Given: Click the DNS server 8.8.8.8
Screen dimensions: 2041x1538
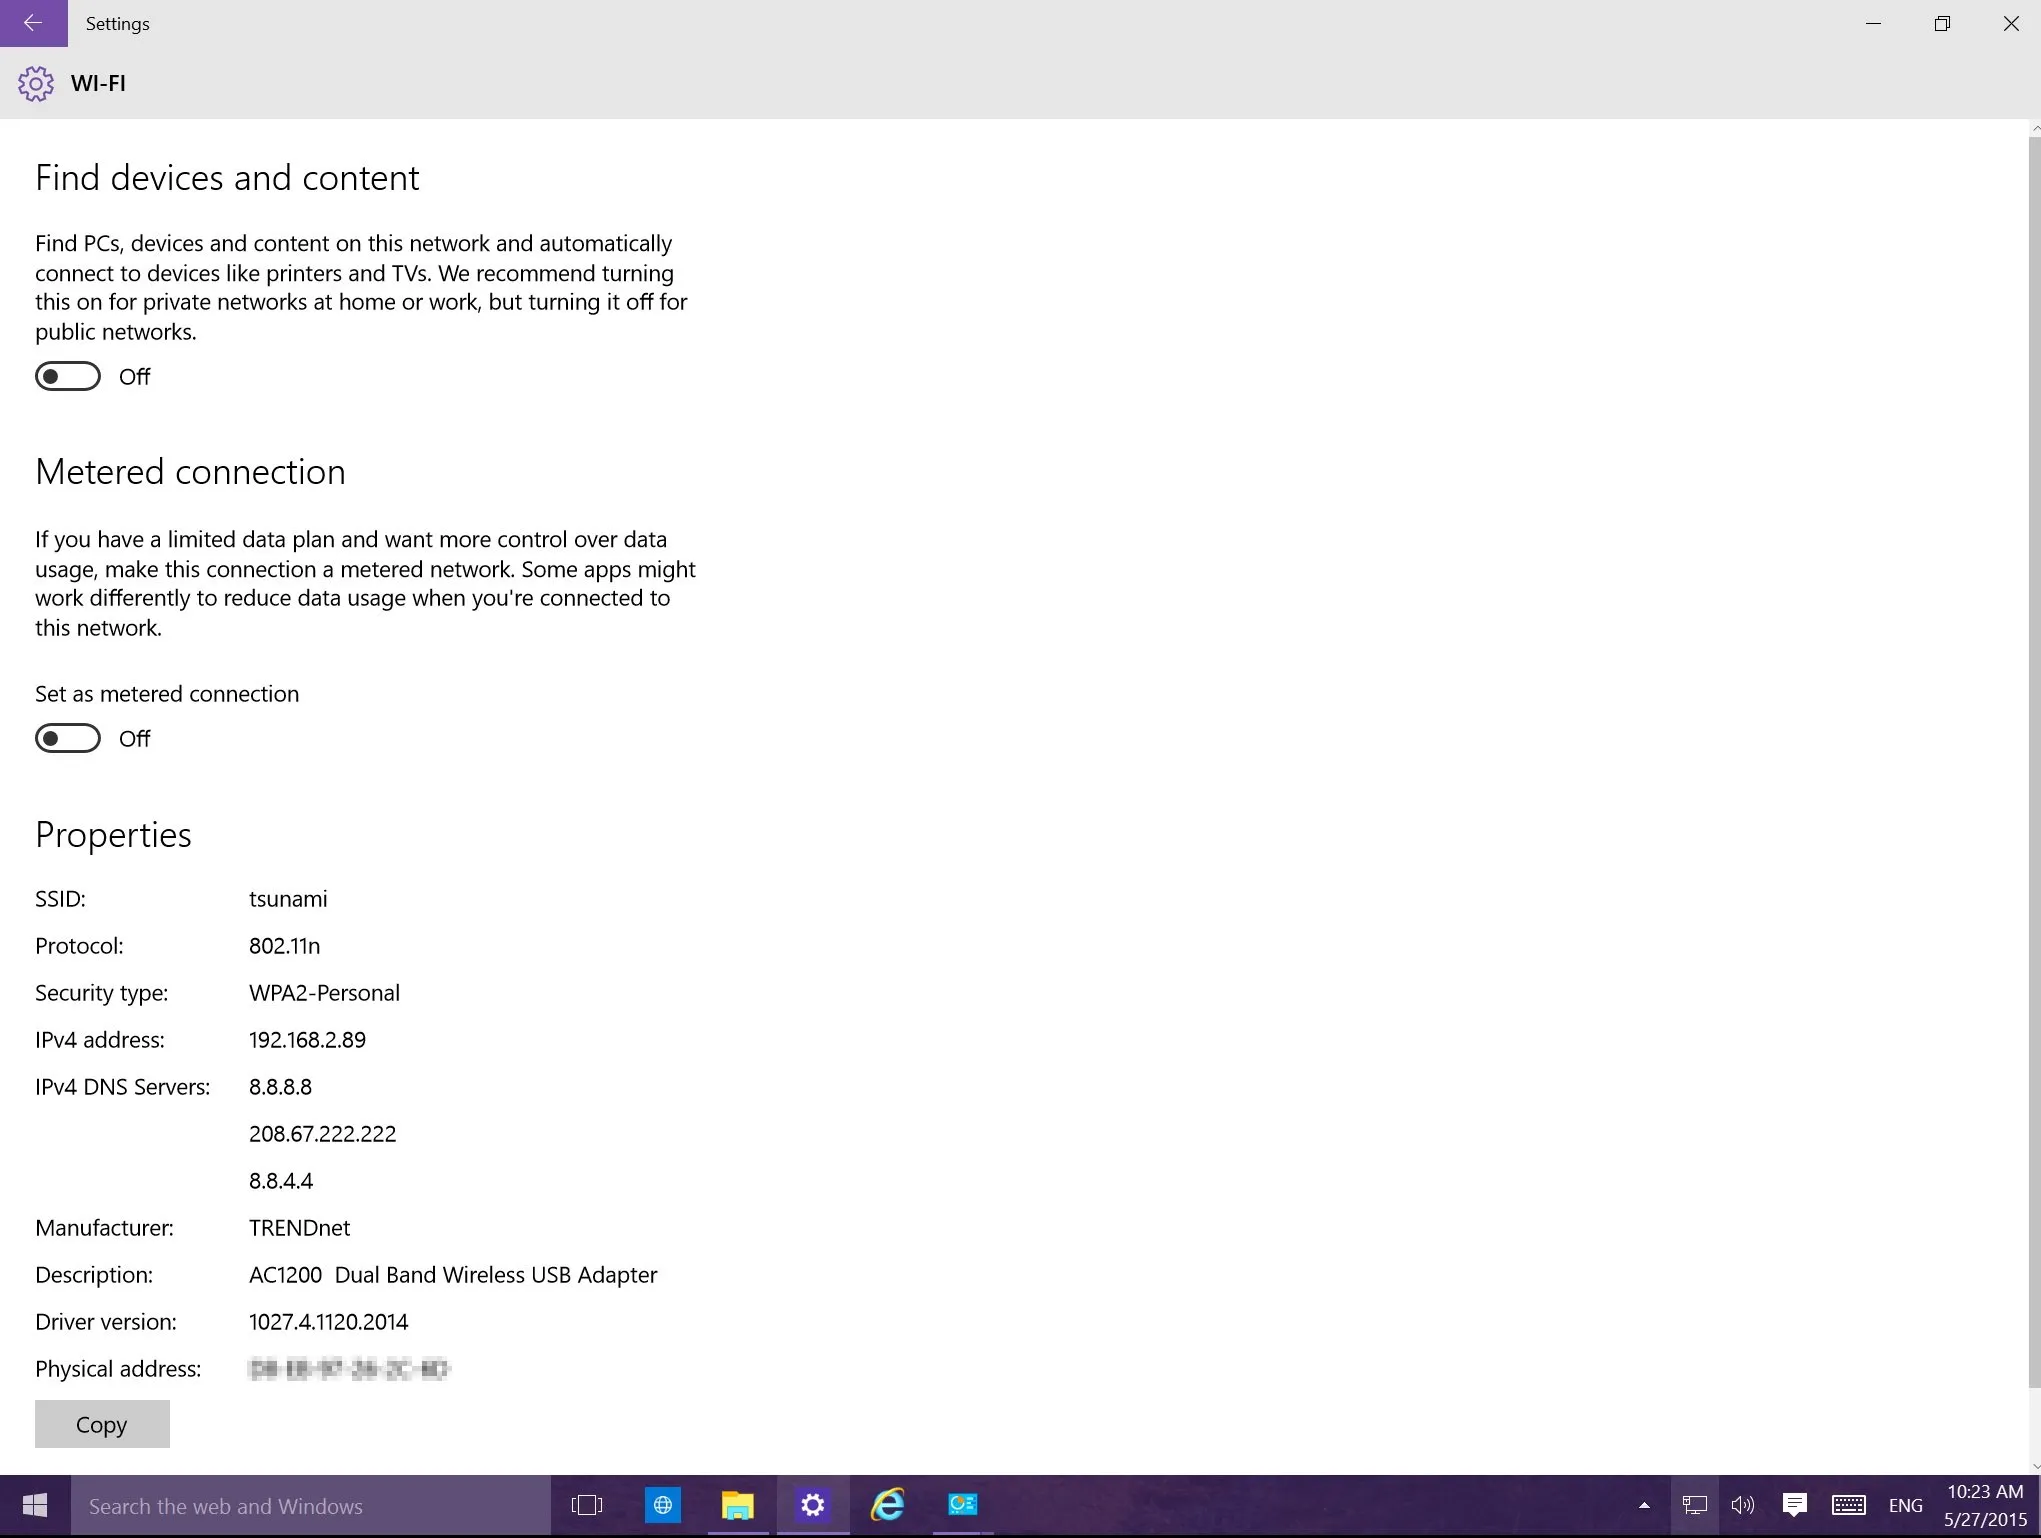Looking at the screenshot, I should point(280,1087).
